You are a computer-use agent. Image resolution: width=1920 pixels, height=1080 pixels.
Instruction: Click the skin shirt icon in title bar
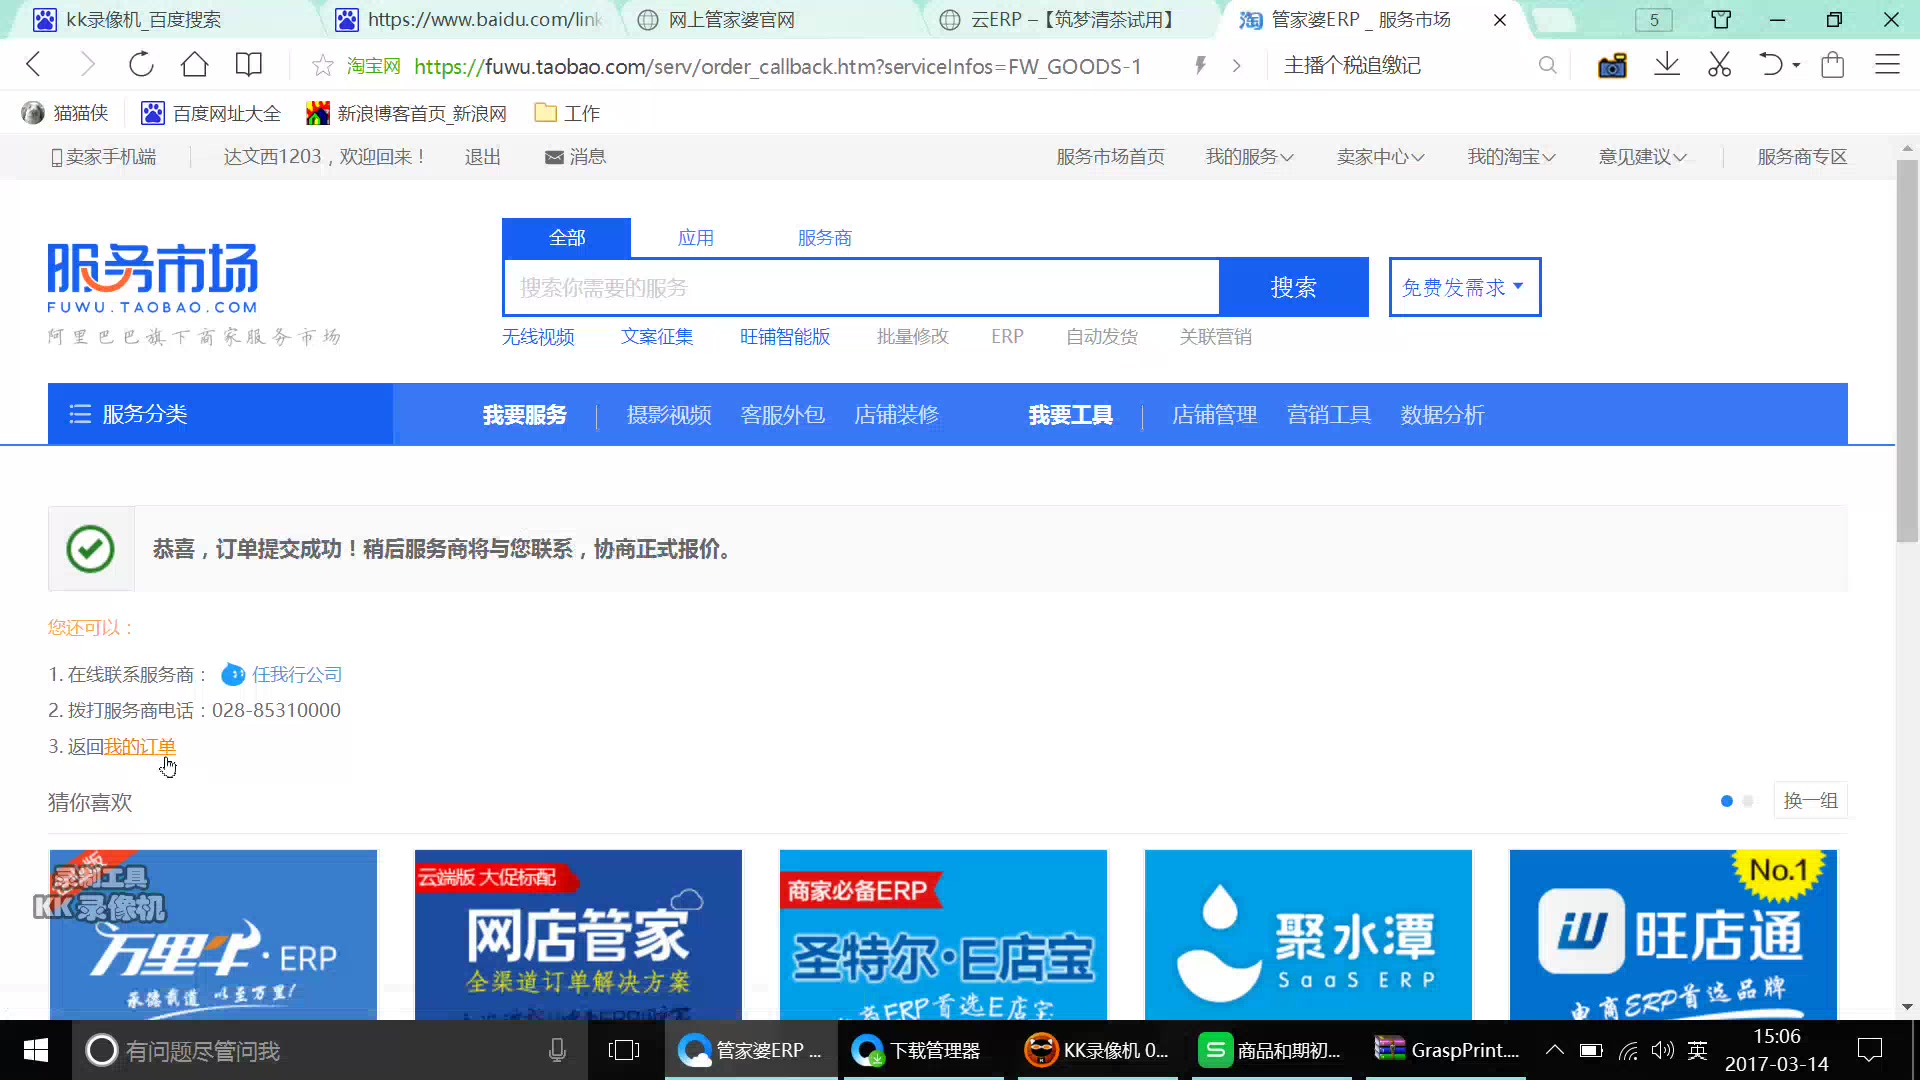click(x=1721, y=19)
